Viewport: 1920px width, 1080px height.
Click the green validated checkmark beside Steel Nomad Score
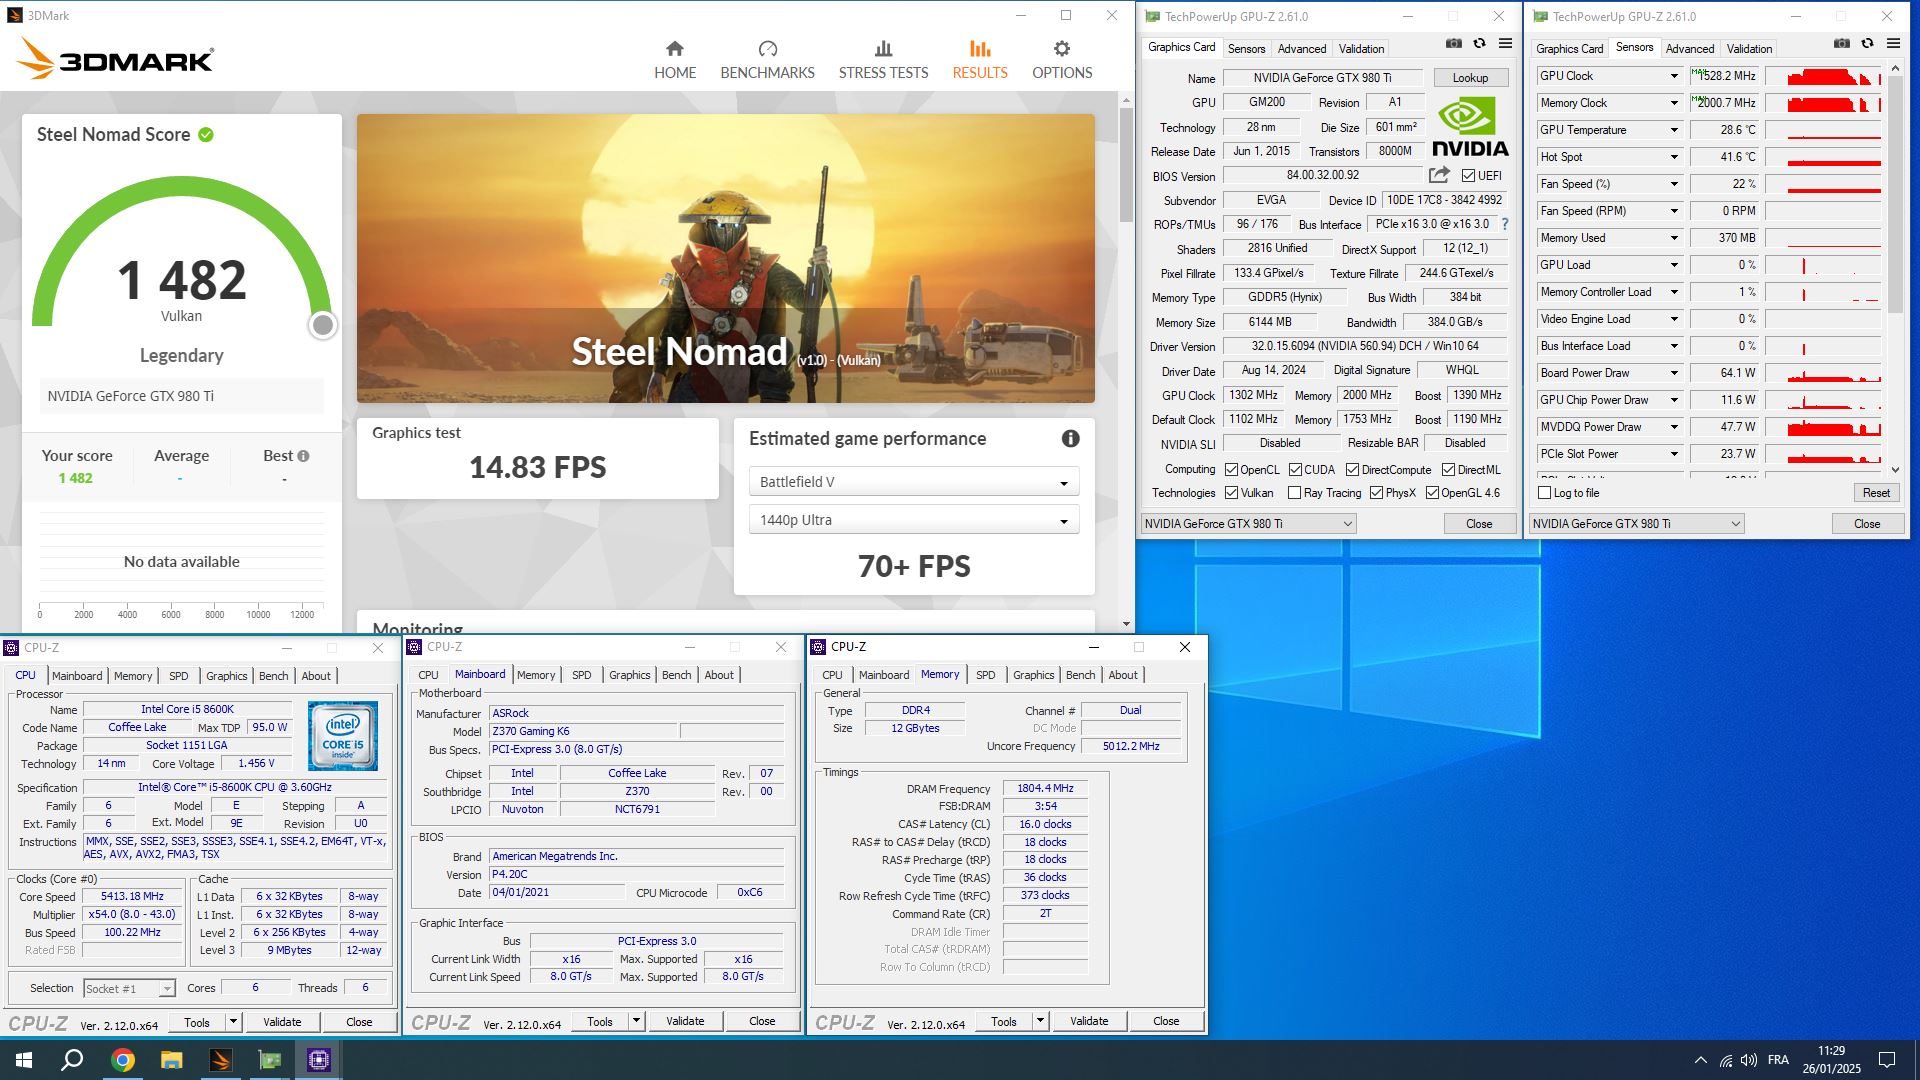pyautogui.click(x=206, y=134)
